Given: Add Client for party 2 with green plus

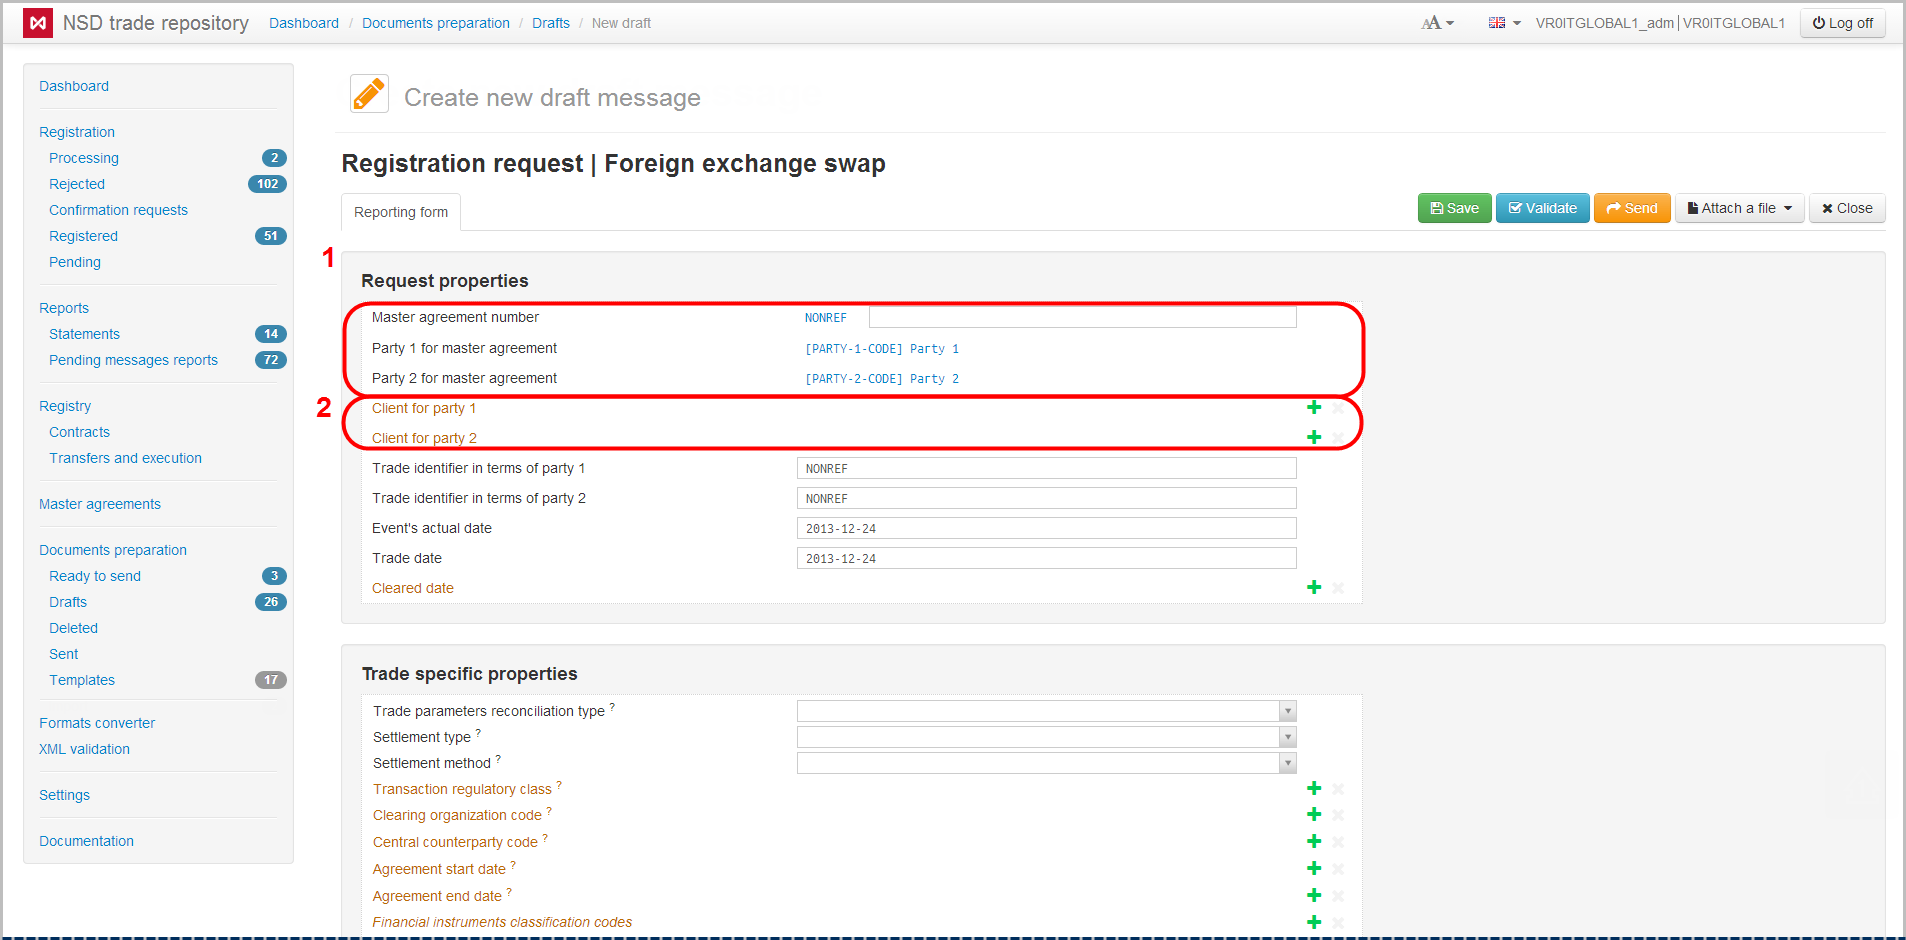Looking at the screenshot, I should 1314,437.
